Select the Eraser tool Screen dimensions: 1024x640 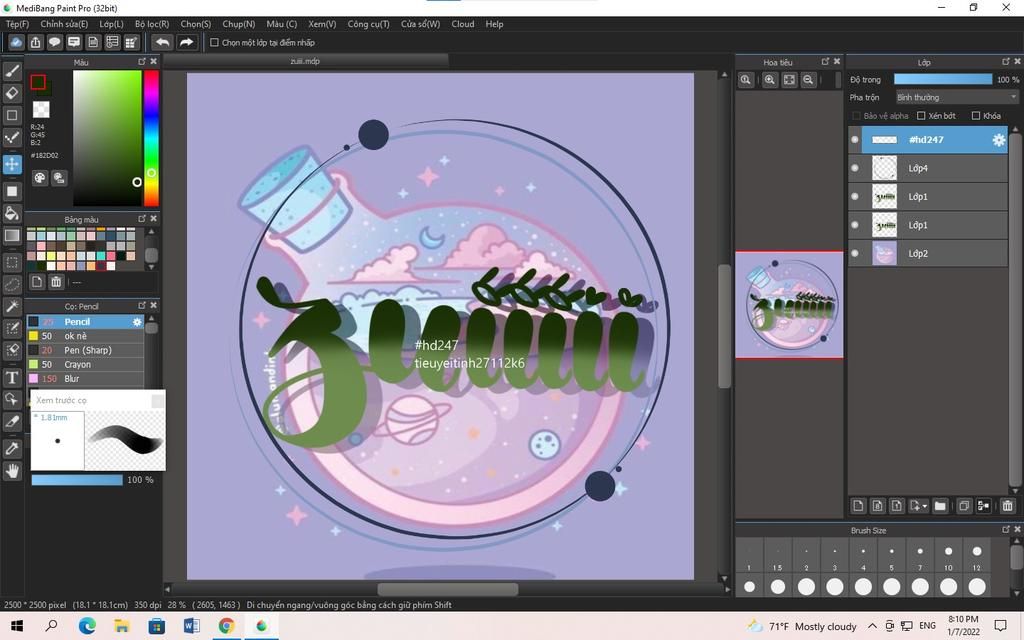pos(12,93)
